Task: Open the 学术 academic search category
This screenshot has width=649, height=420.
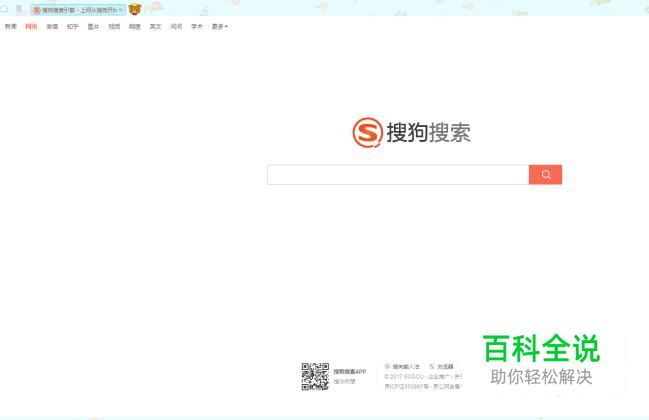Action: click(x=197, y=26)
